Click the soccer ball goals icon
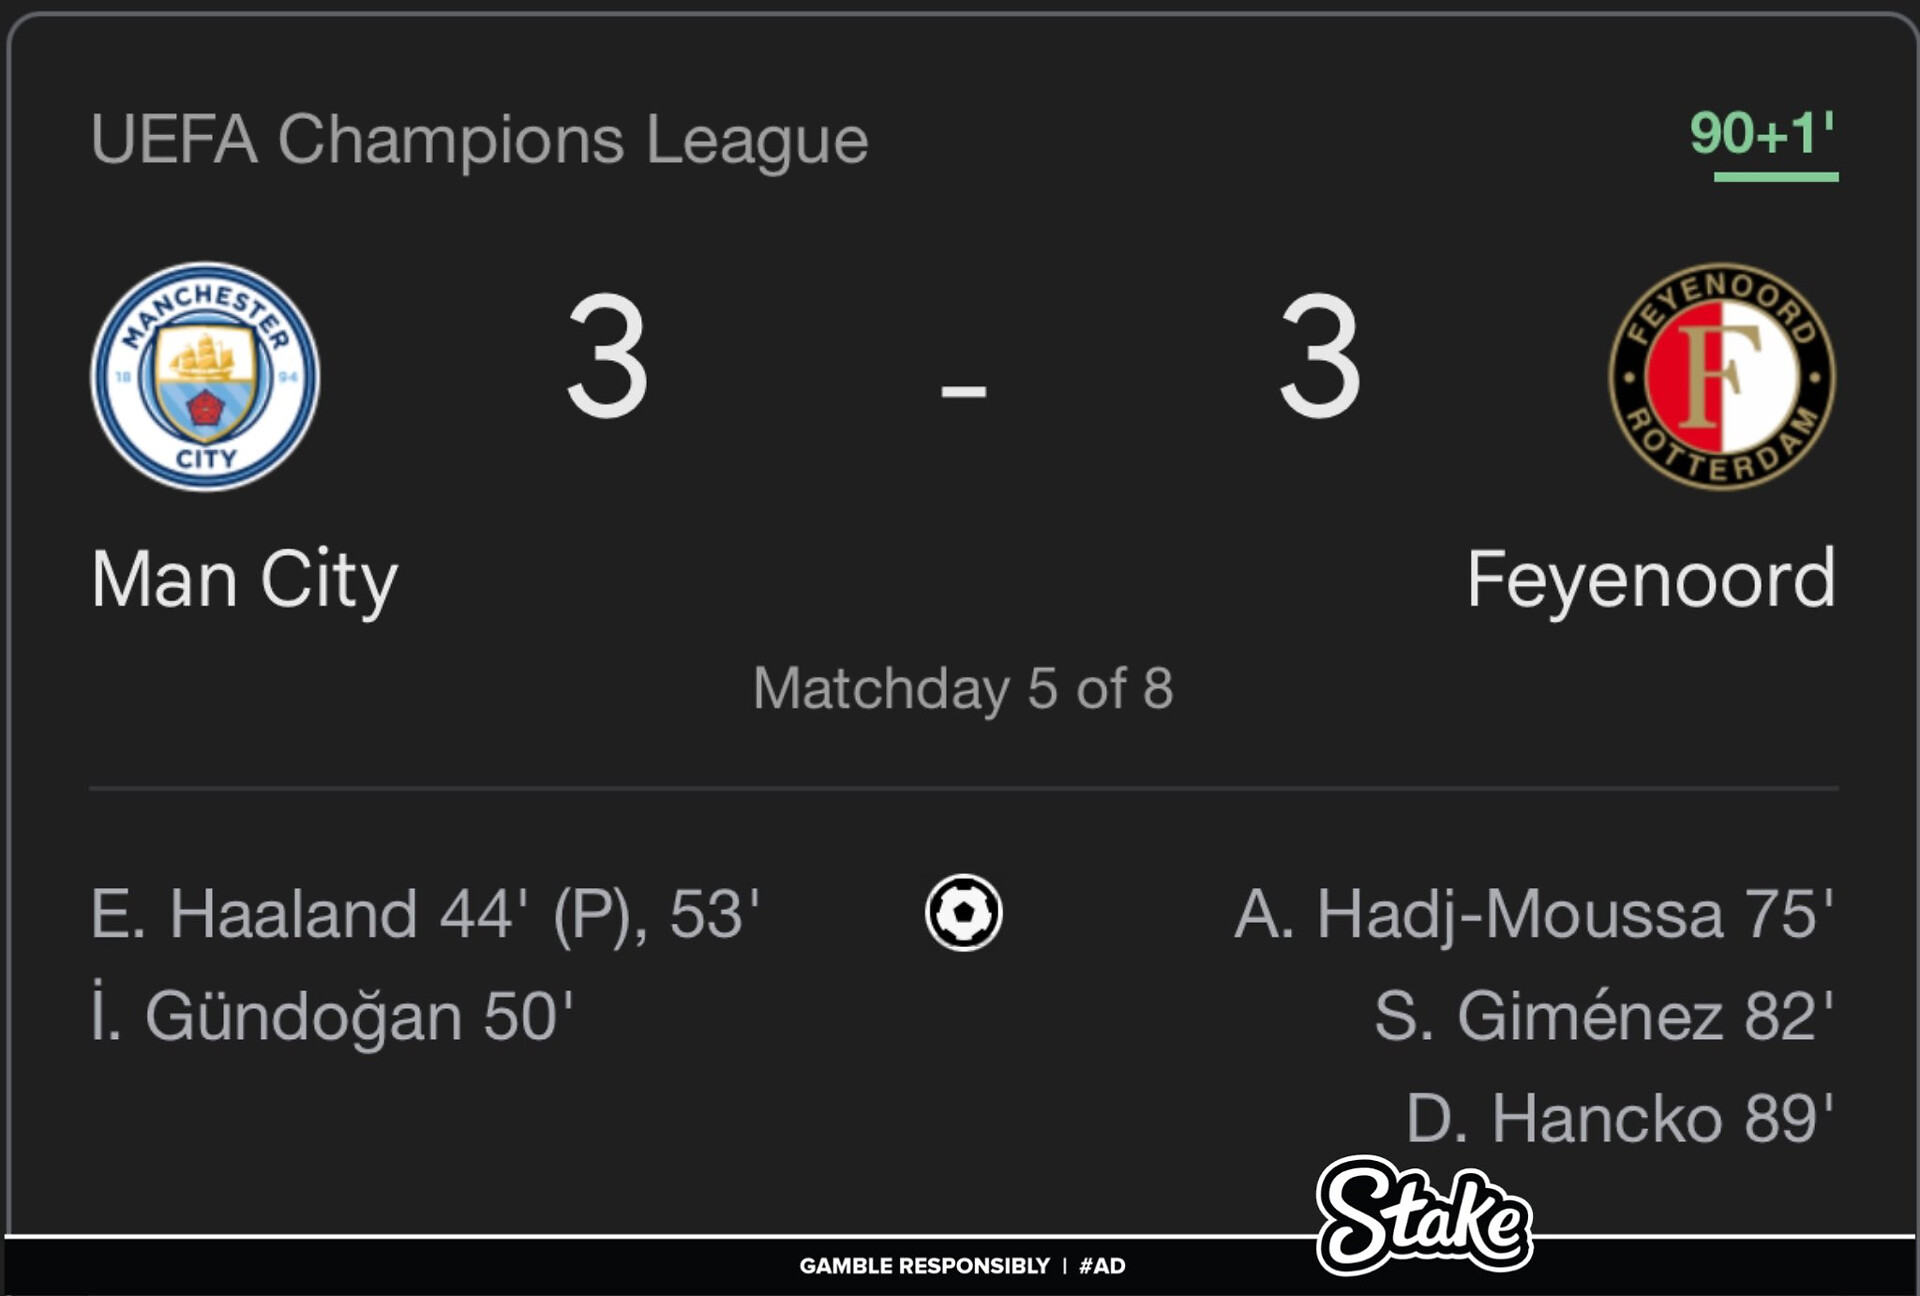Image resolution: width=1920 pixels, height=1296 pixels. (x=963, y=912)
